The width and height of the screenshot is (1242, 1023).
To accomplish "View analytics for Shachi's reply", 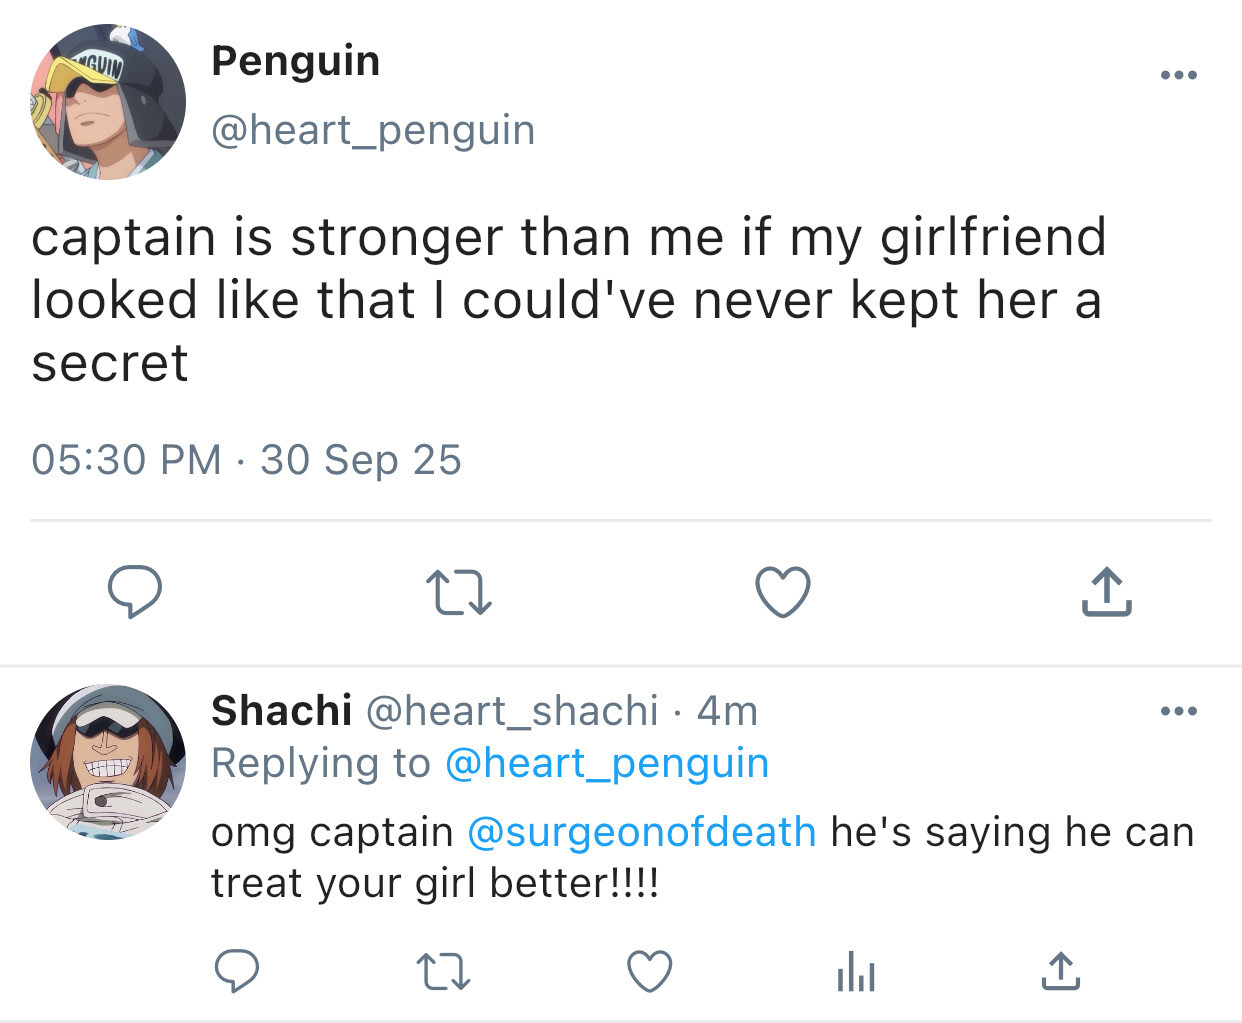I will 856,971.
